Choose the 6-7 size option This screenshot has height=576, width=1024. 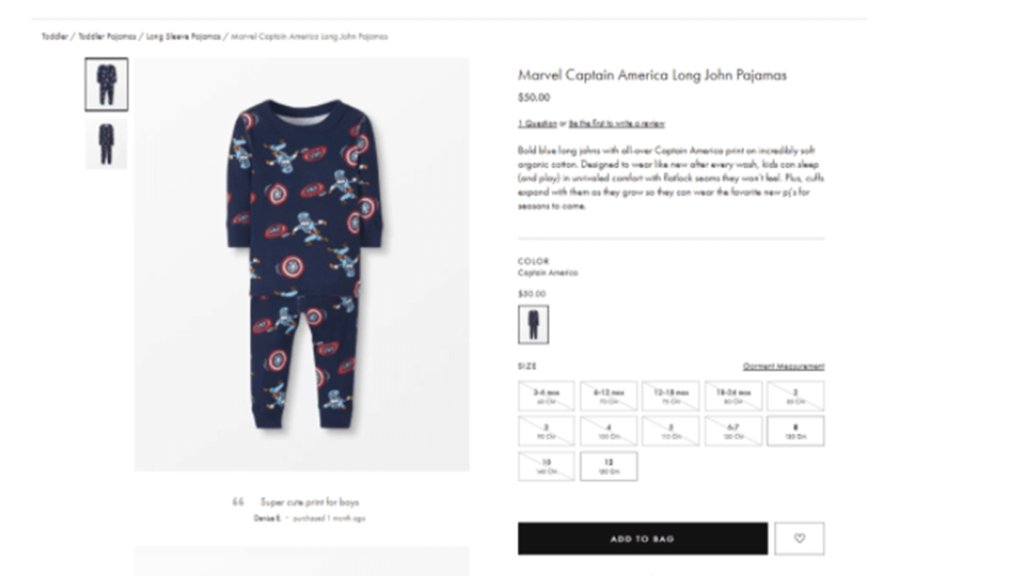click(733, 431)
